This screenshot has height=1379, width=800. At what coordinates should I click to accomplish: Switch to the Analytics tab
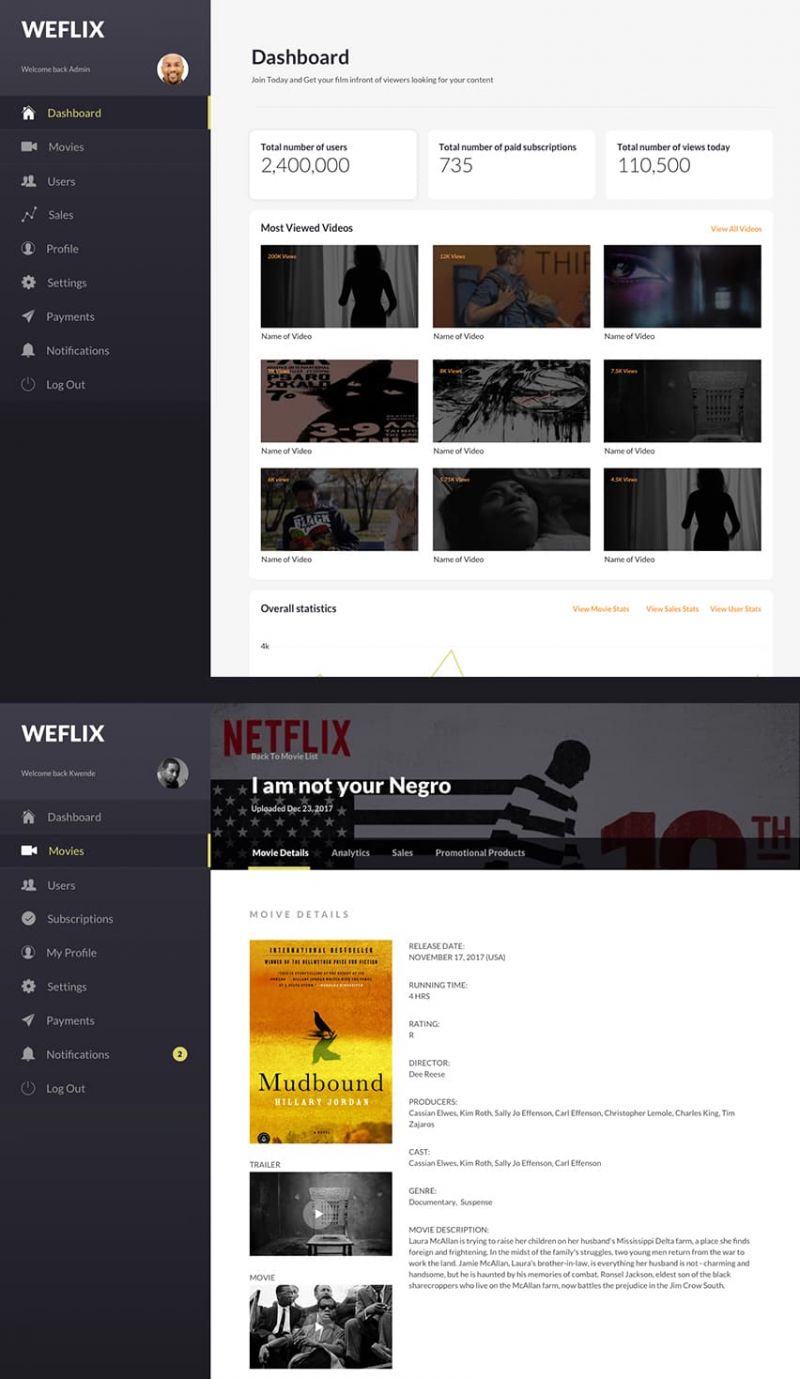pyautogui.click(x=350, y=853)
